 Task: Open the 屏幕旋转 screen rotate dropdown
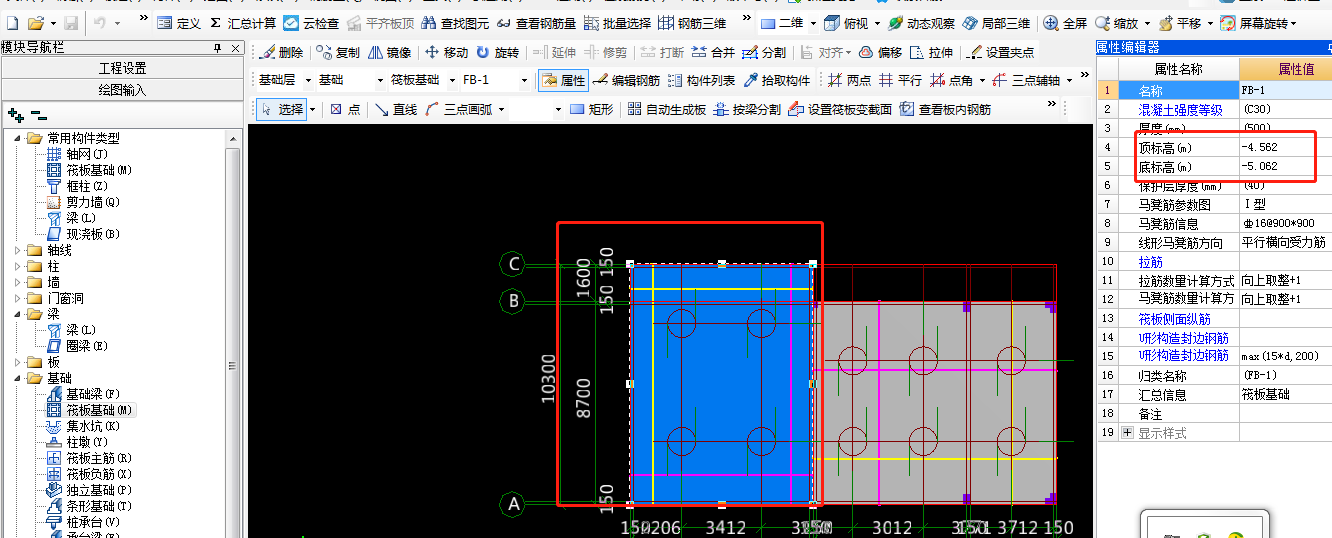coord(1294,23)
